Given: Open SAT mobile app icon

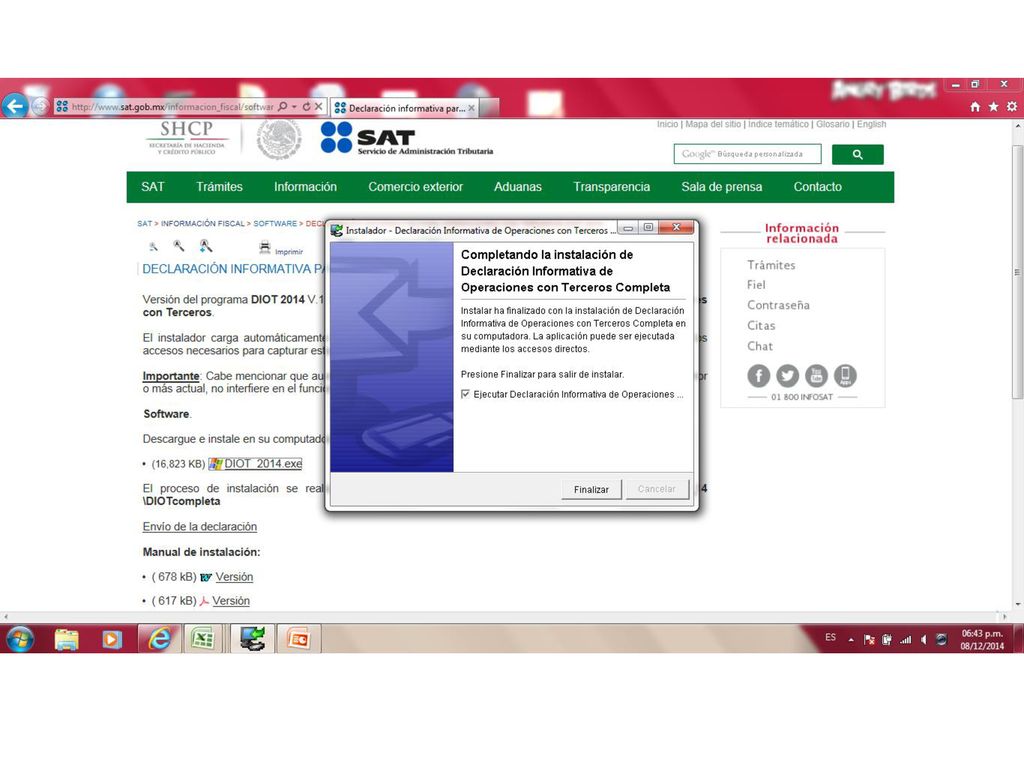Looking at the screenshot, I should 845,376.
